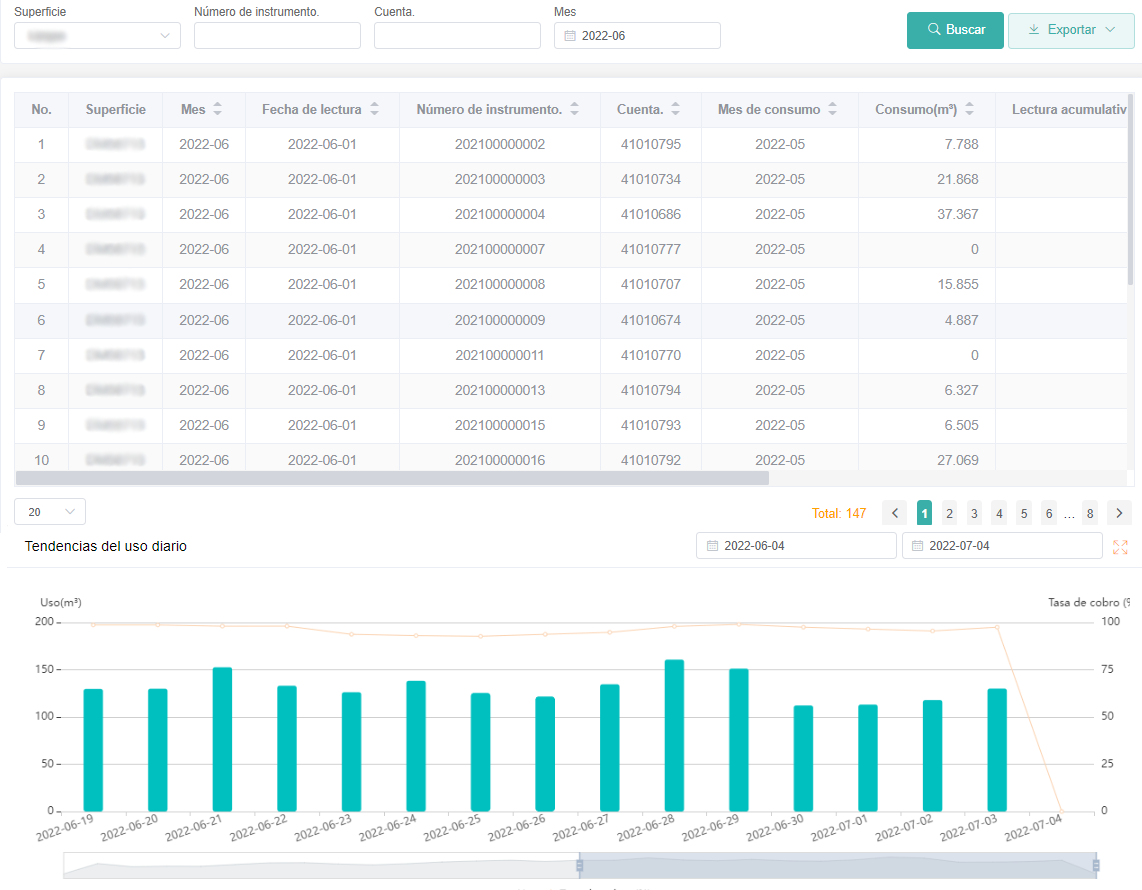Image resolution: width=1142 pixels, height=890 pixels.
Task: Open the Mes date picker 2022-06
Action: click(637, 36)
